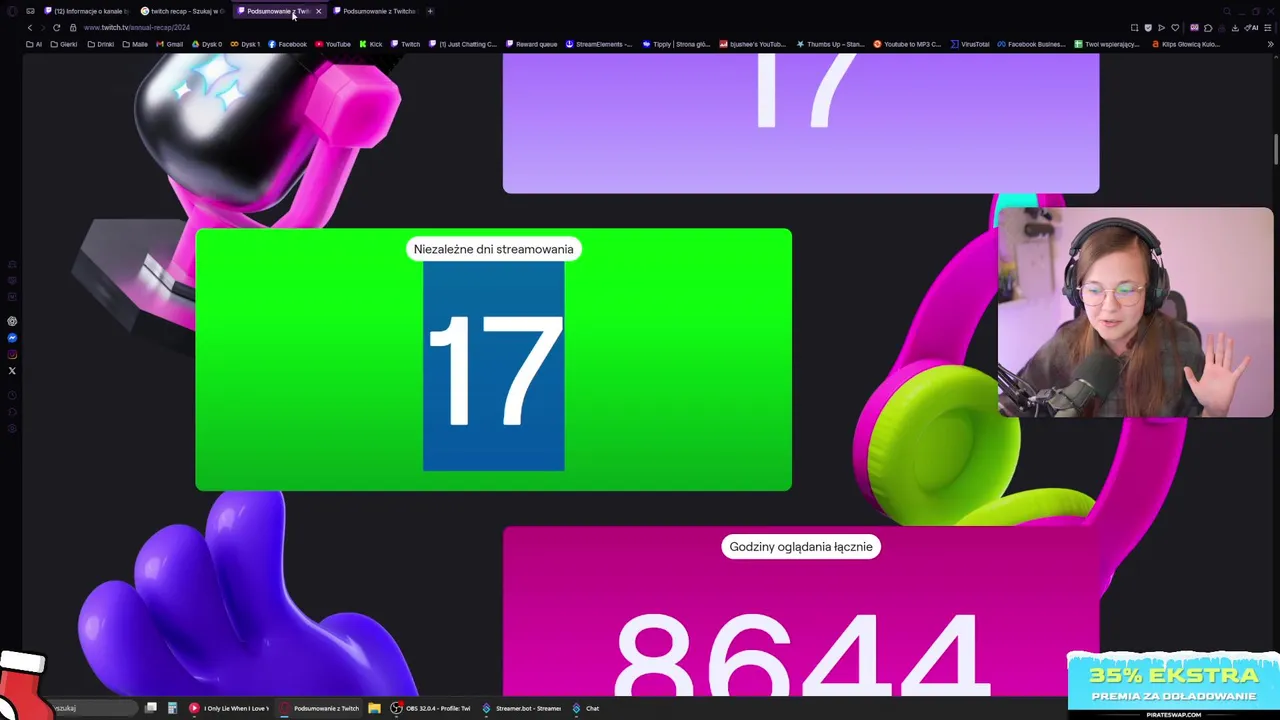Image resolution: width=1280 pixels, height=720 pixels.
Task: Bookmark this page with heart icon
Action: click(x=1175, y=28)
